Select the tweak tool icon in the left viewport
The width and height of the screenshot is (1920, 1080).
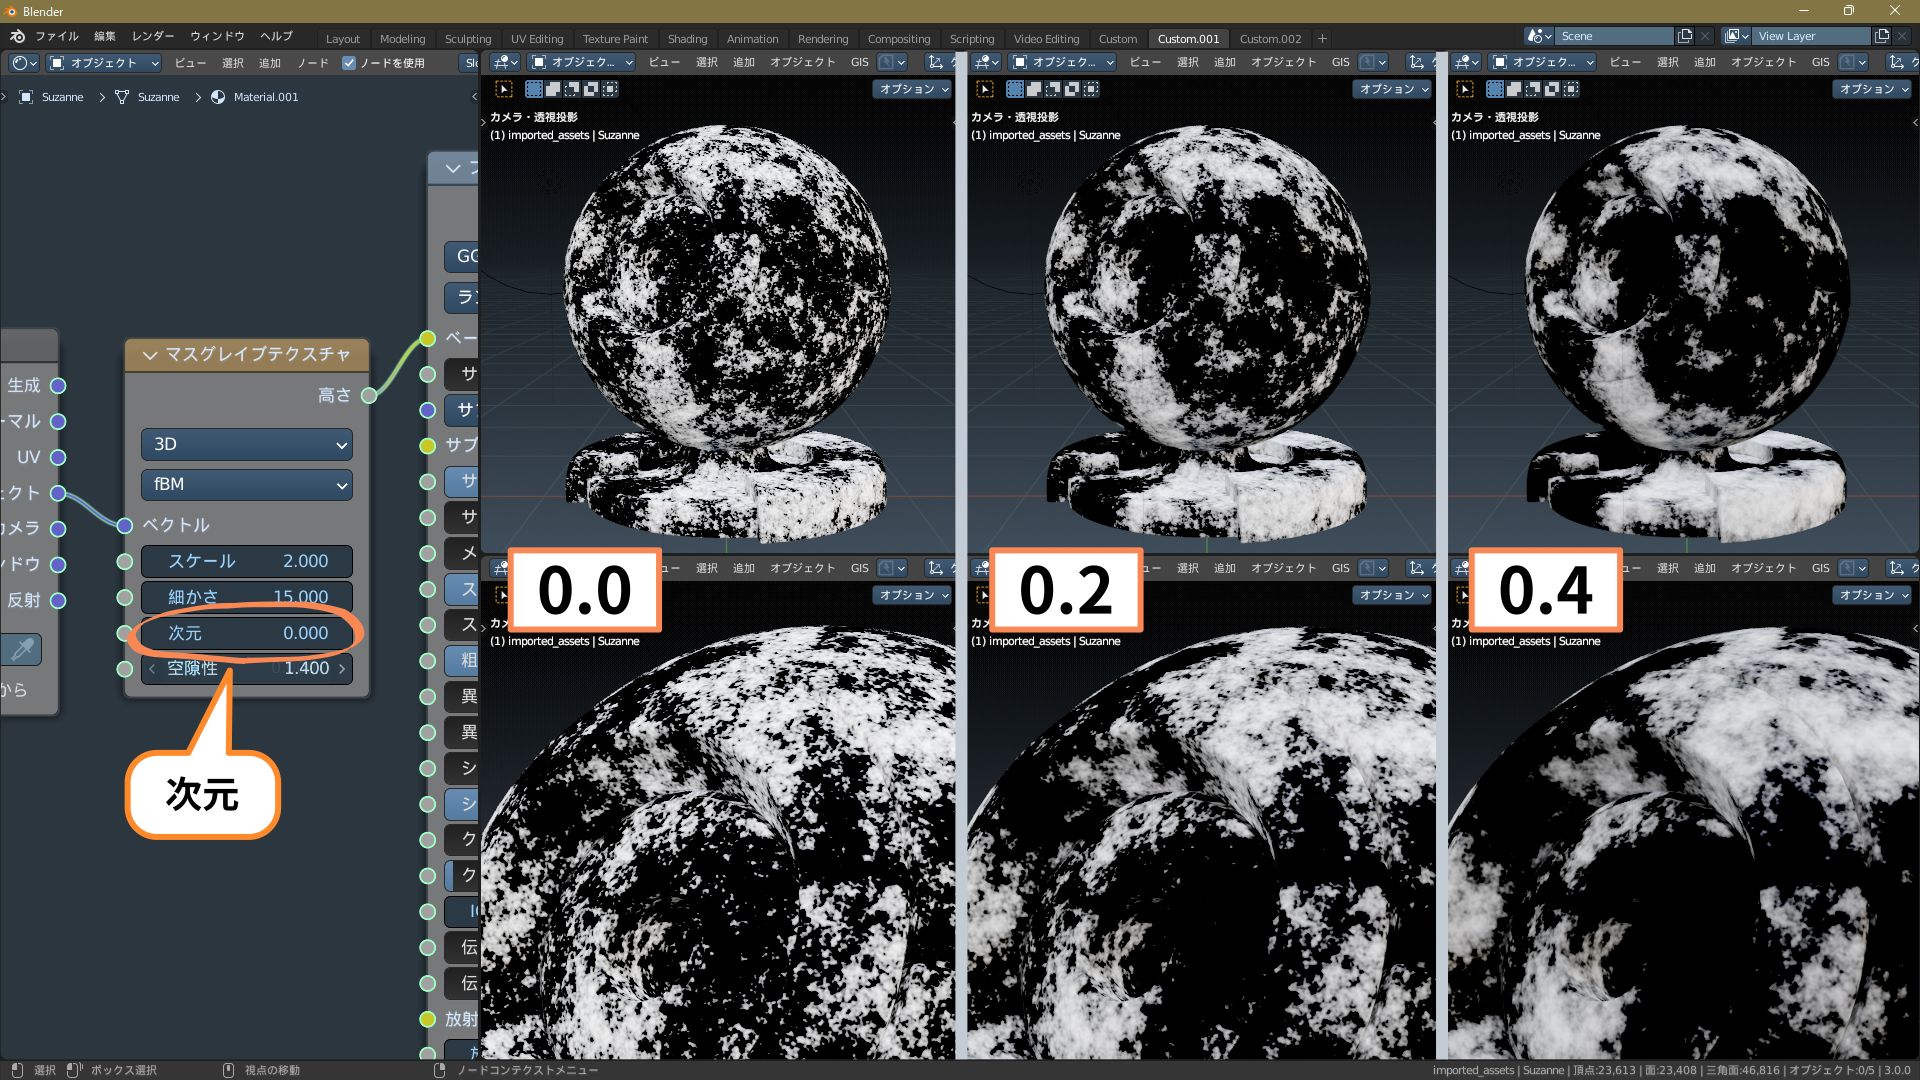pos(504,89)
